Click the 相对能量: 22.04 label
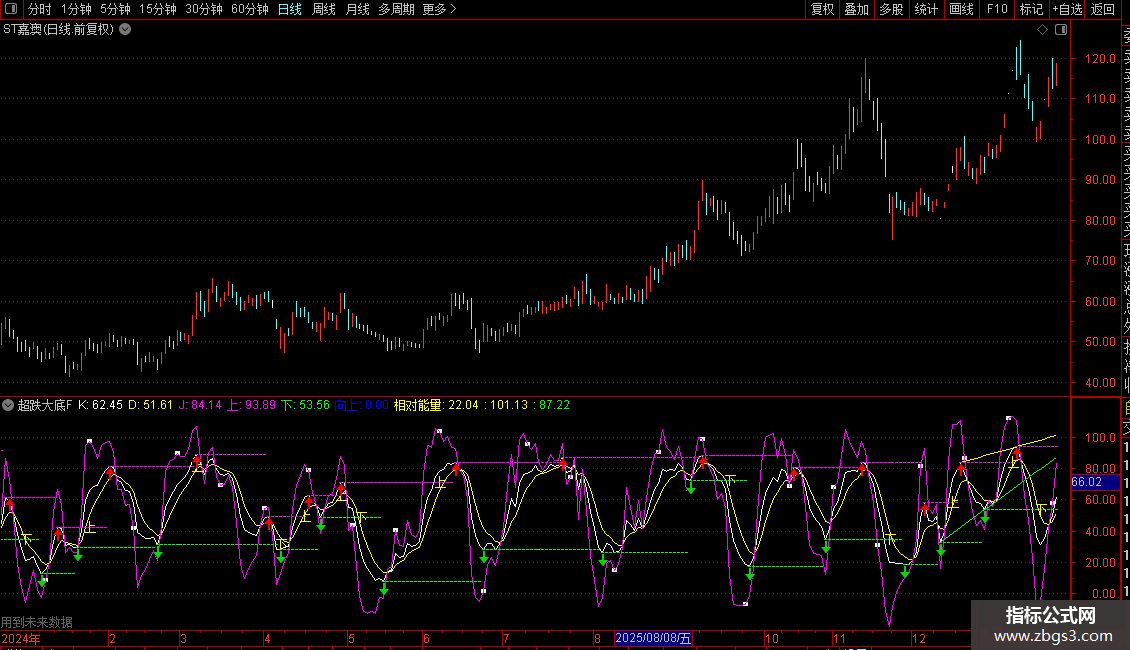This screenshot has height=650, width=1130. [x=436, y=405]
